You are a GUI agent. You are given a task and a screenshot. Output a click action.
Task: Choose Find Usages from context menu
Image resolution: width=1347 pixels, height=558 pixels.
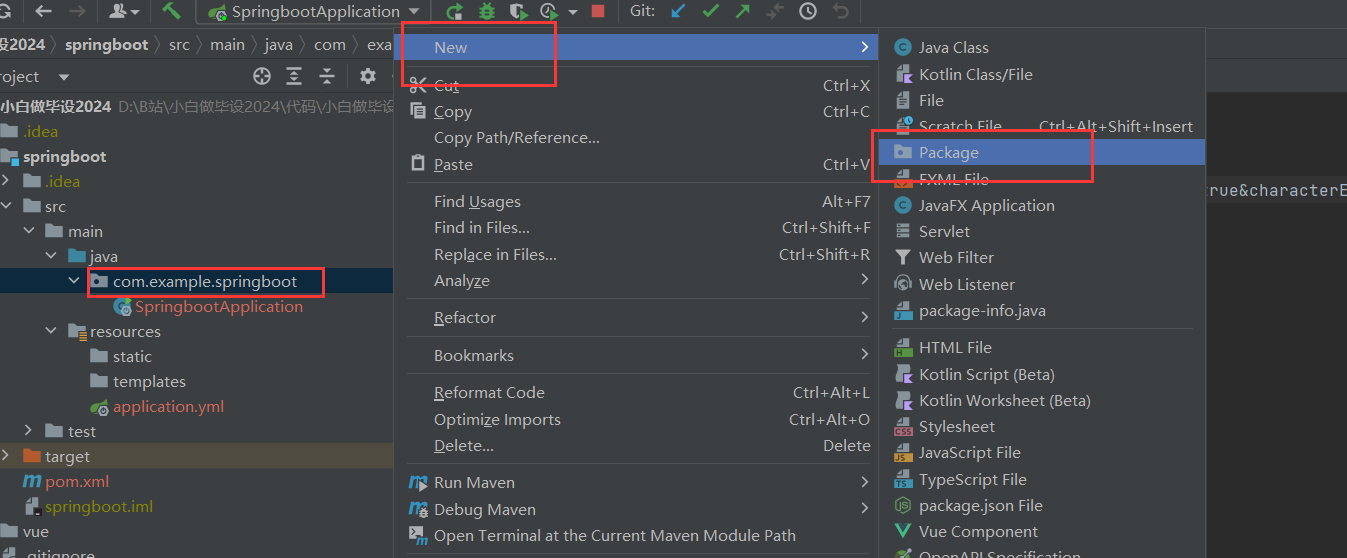640,202
